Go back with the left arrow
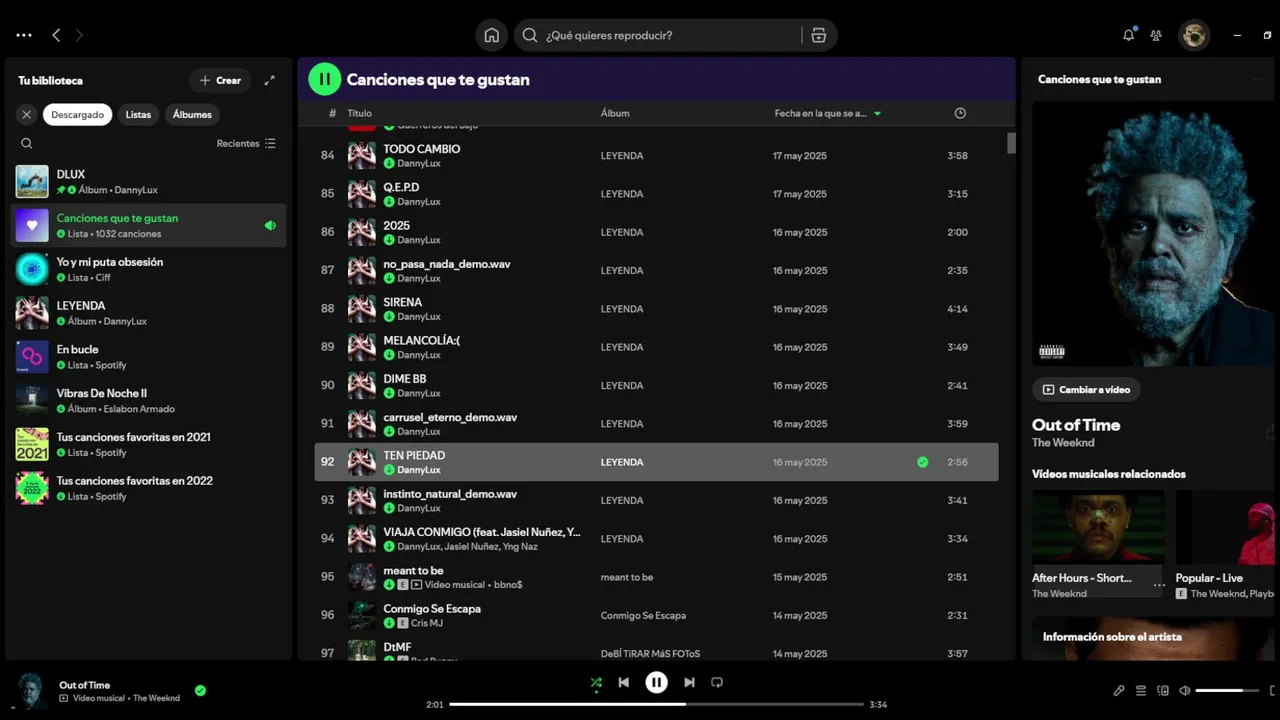 point(56,35)
